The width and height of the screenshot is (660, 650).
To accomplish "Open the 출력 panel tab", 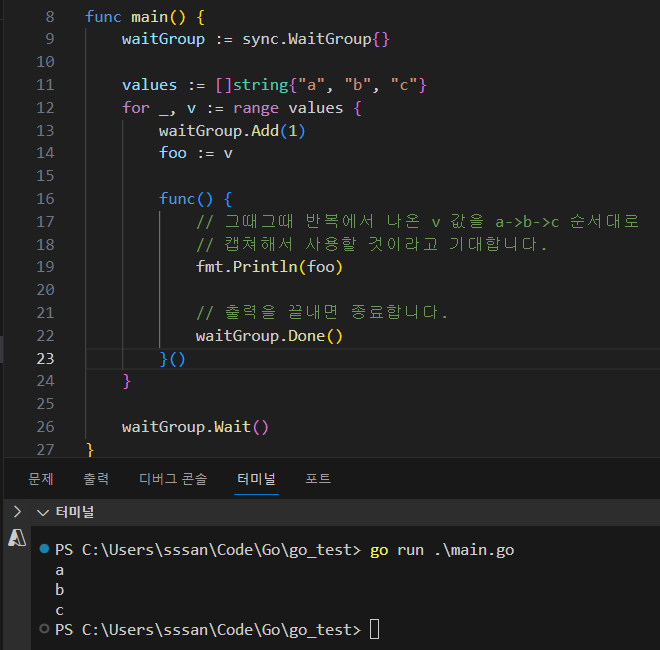I will [x=96, y=479].
